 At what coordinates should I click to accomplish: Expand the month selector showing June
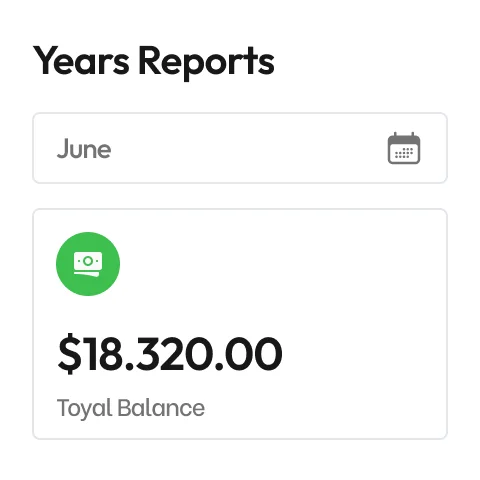240,148
